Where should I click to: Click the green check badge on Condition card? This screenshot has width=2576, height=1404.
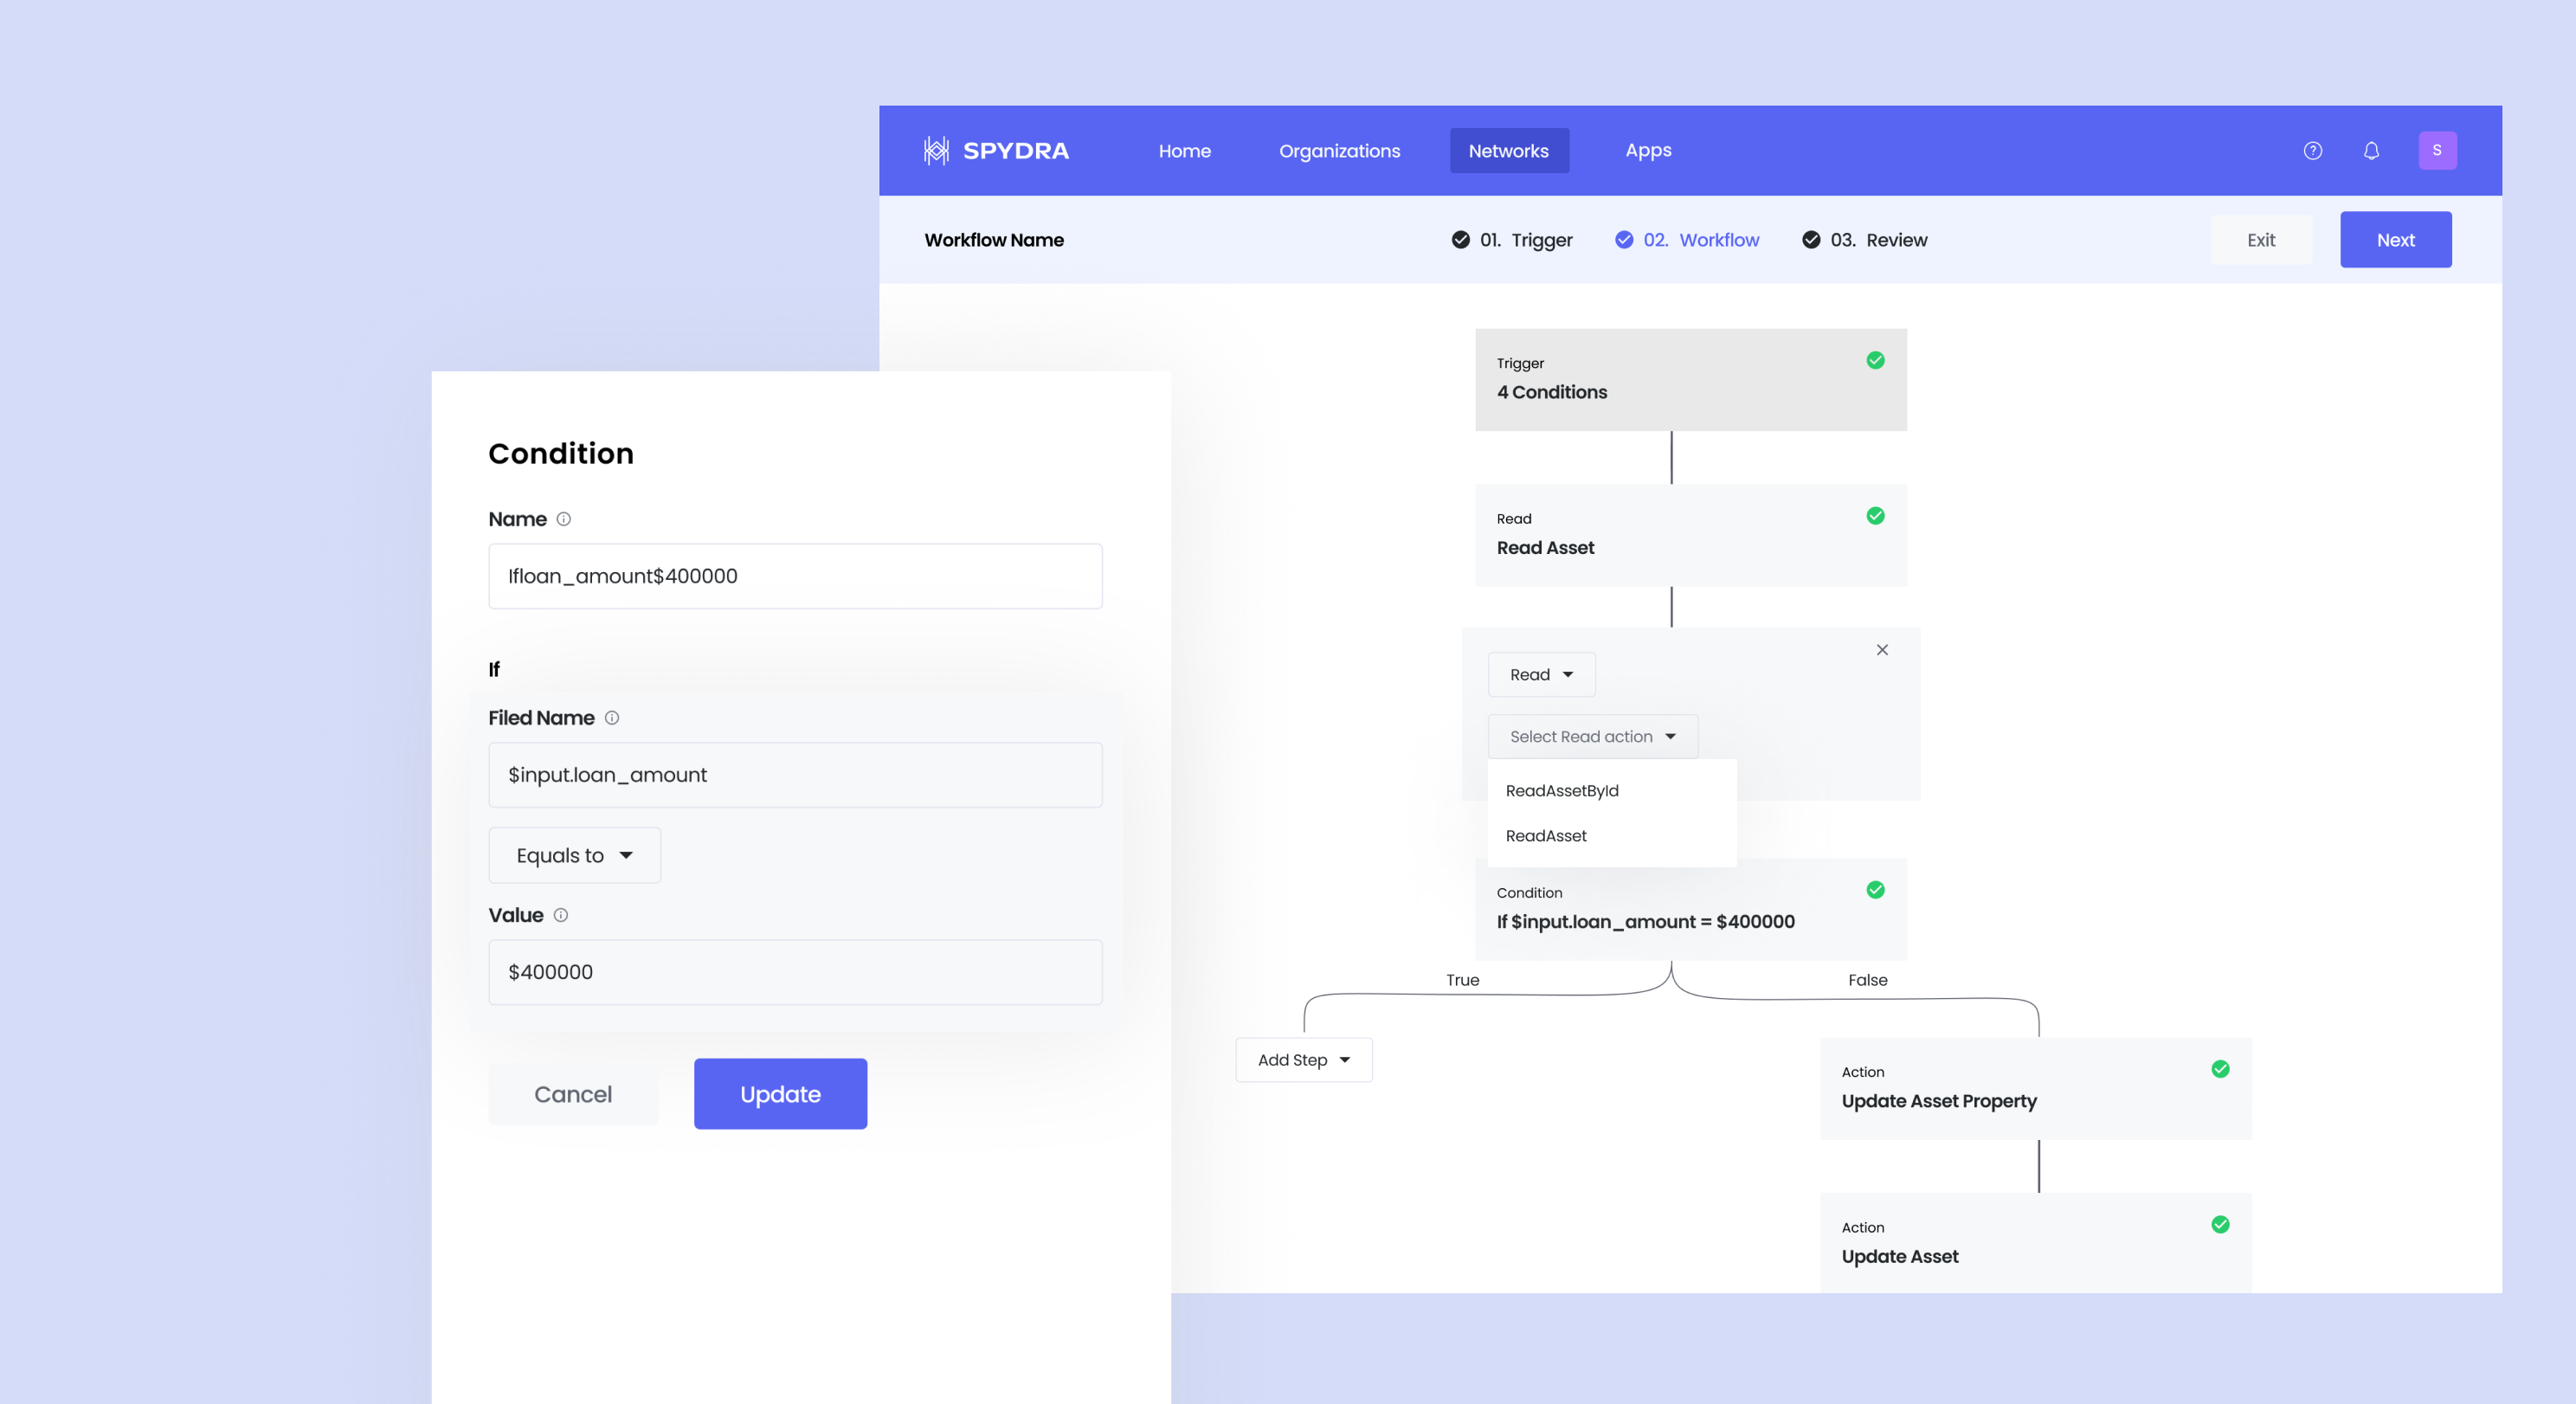pos(1875,890)
